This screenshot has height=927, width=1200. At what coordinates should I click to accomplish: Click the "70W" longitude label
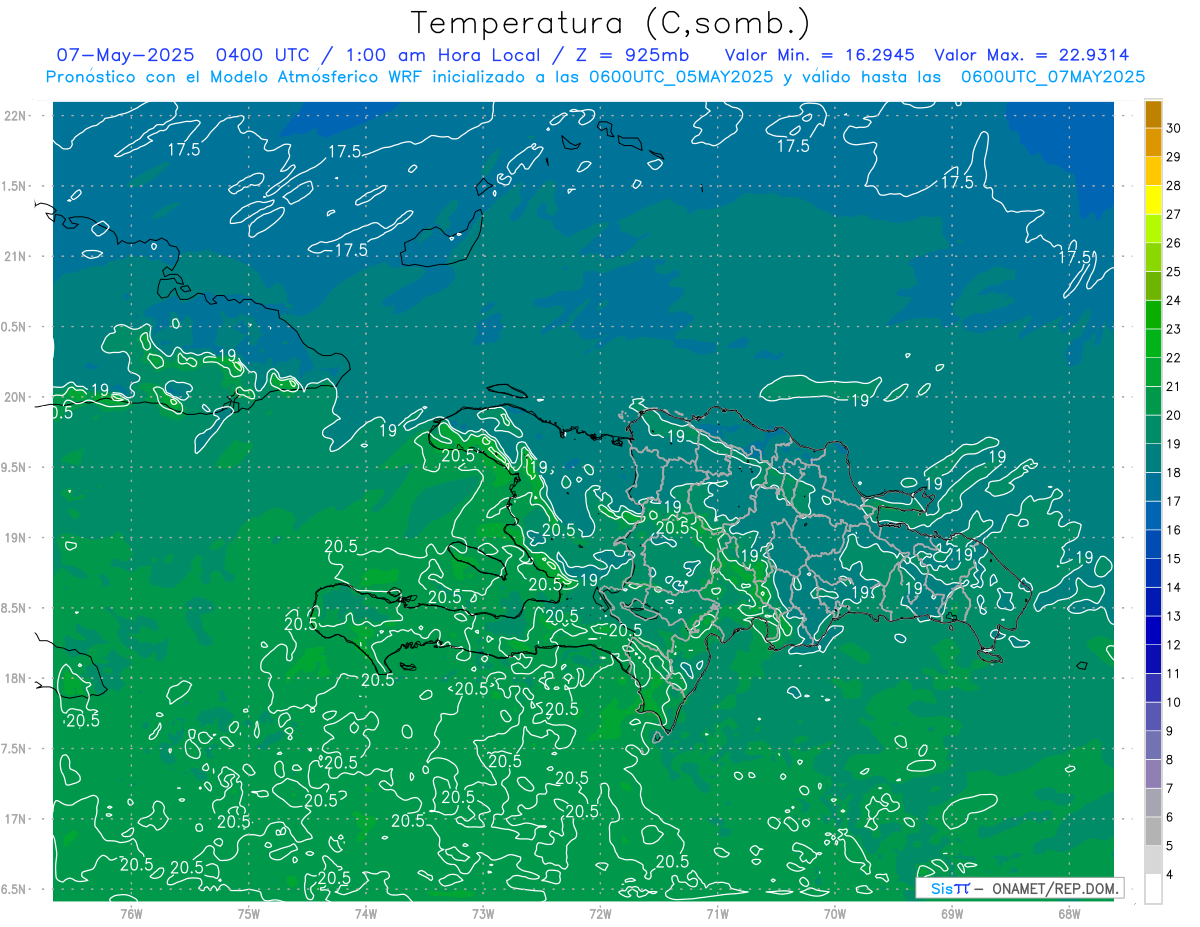pos(835,913)
